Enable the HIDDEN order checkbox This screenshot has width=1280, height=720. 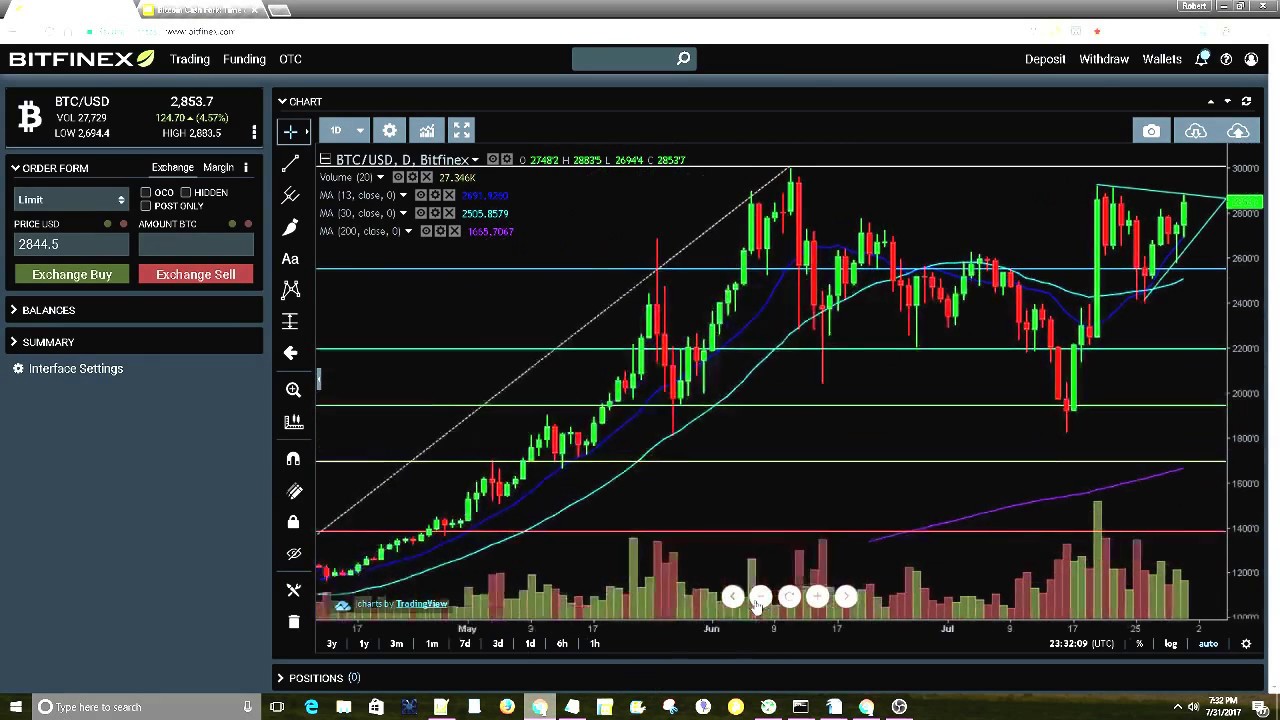[x=186, y=192]
